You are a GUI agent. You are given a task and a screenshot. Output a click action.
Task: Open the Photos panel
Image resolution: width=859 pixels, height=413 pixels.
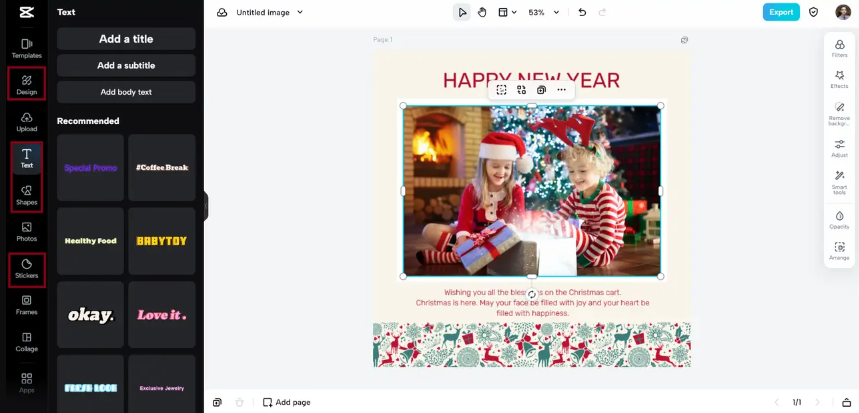[x=26, y=231]
